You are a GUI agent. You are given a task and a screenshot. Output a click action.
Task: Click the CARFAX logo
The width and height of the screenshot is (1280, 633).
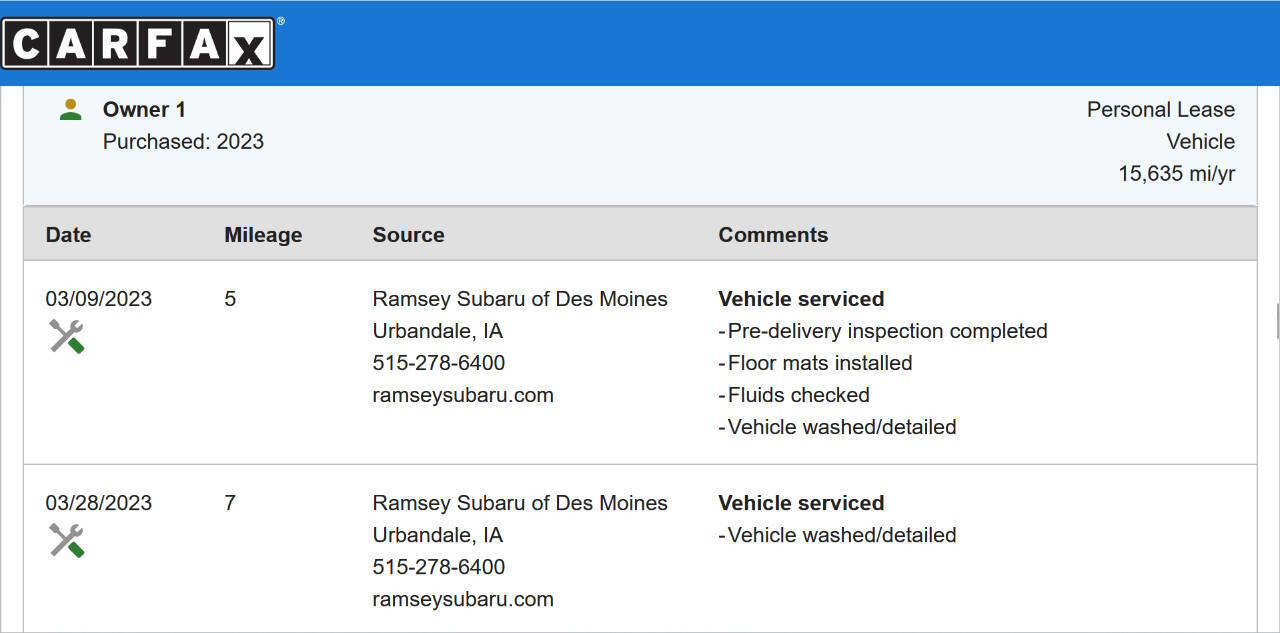[138, 43]
